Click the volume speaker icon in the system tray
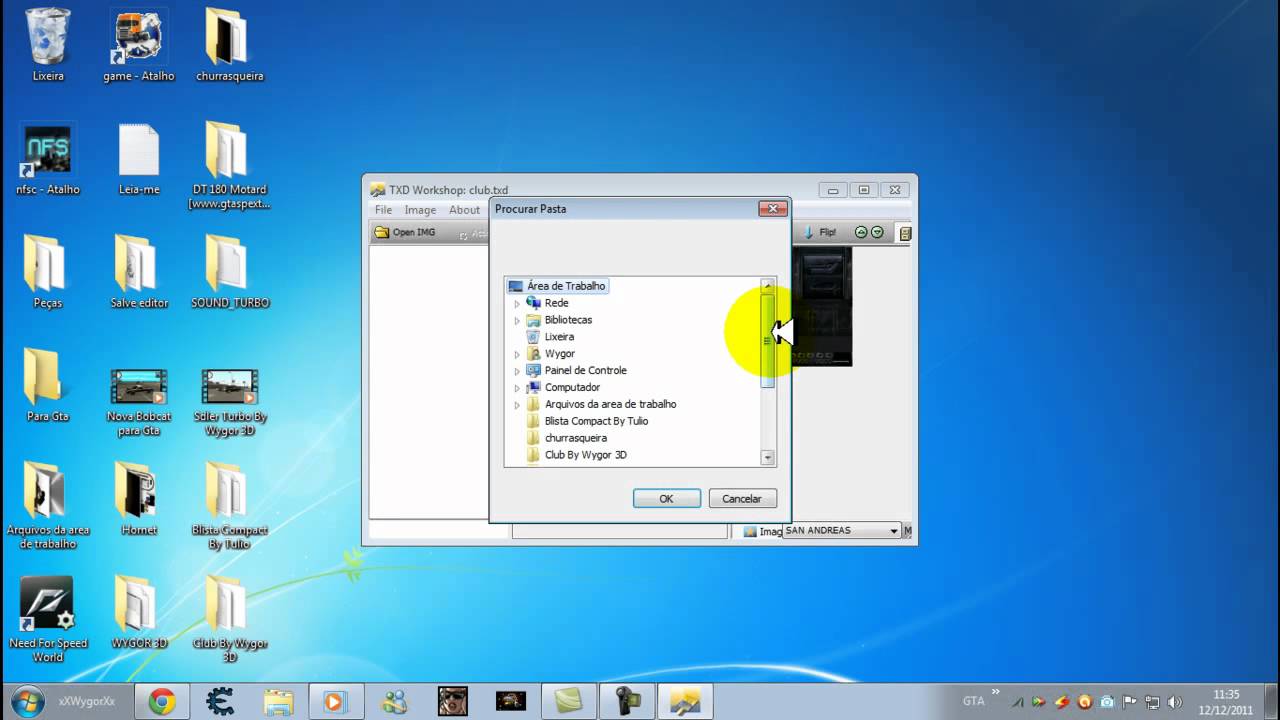The width and height of the screenshot is (1280, 720). point(1175,702)
